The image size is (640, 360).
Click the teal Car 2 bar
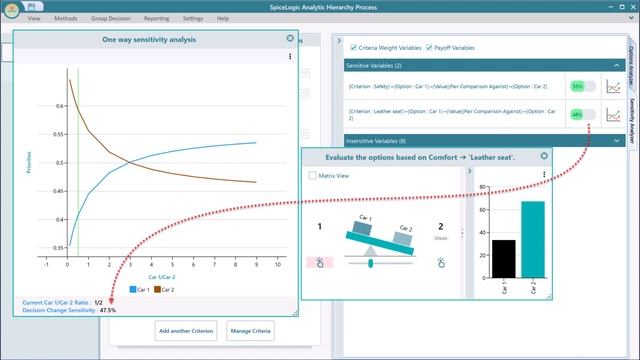pyautogui.click(x=533, y=240)
